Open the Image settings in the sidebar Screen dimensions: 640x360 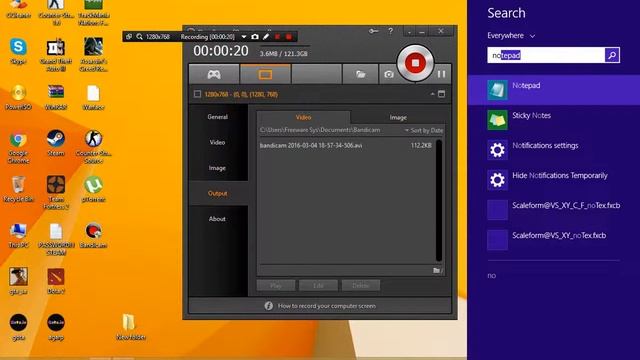click(218, 168)
